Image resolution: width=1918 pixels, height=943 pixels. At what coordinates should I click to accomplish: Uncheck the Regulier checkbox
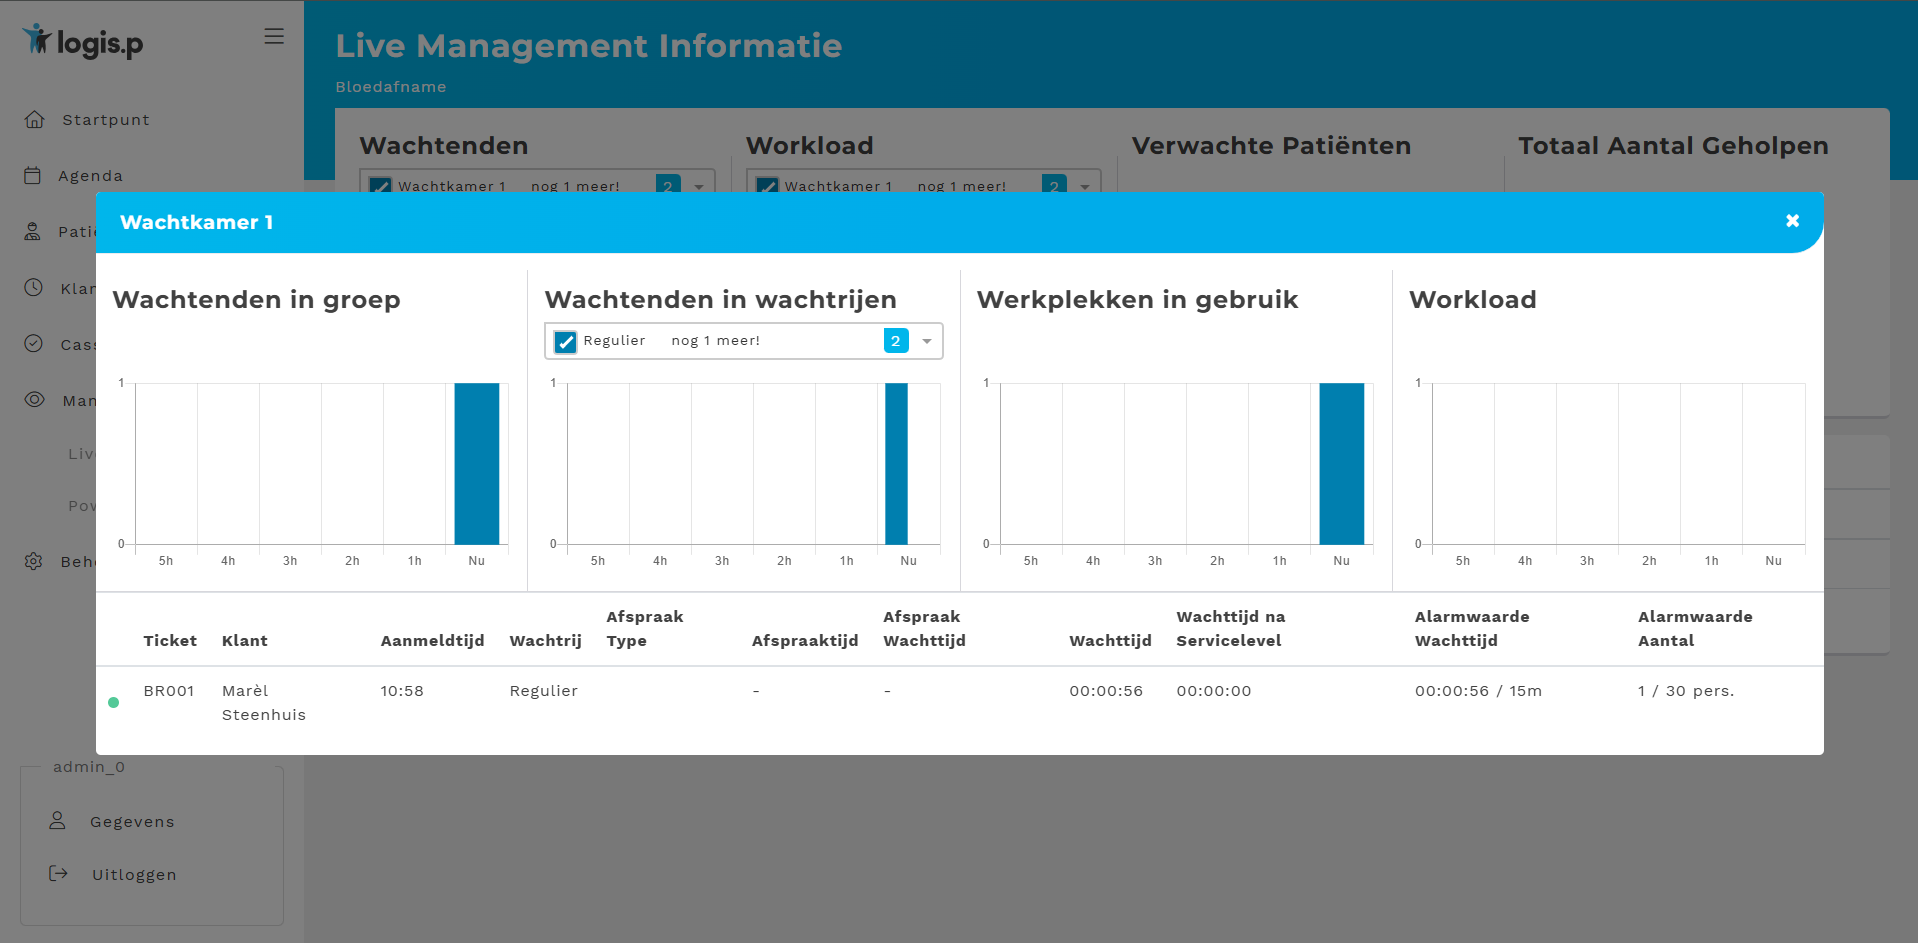click(x=566, y=342)
